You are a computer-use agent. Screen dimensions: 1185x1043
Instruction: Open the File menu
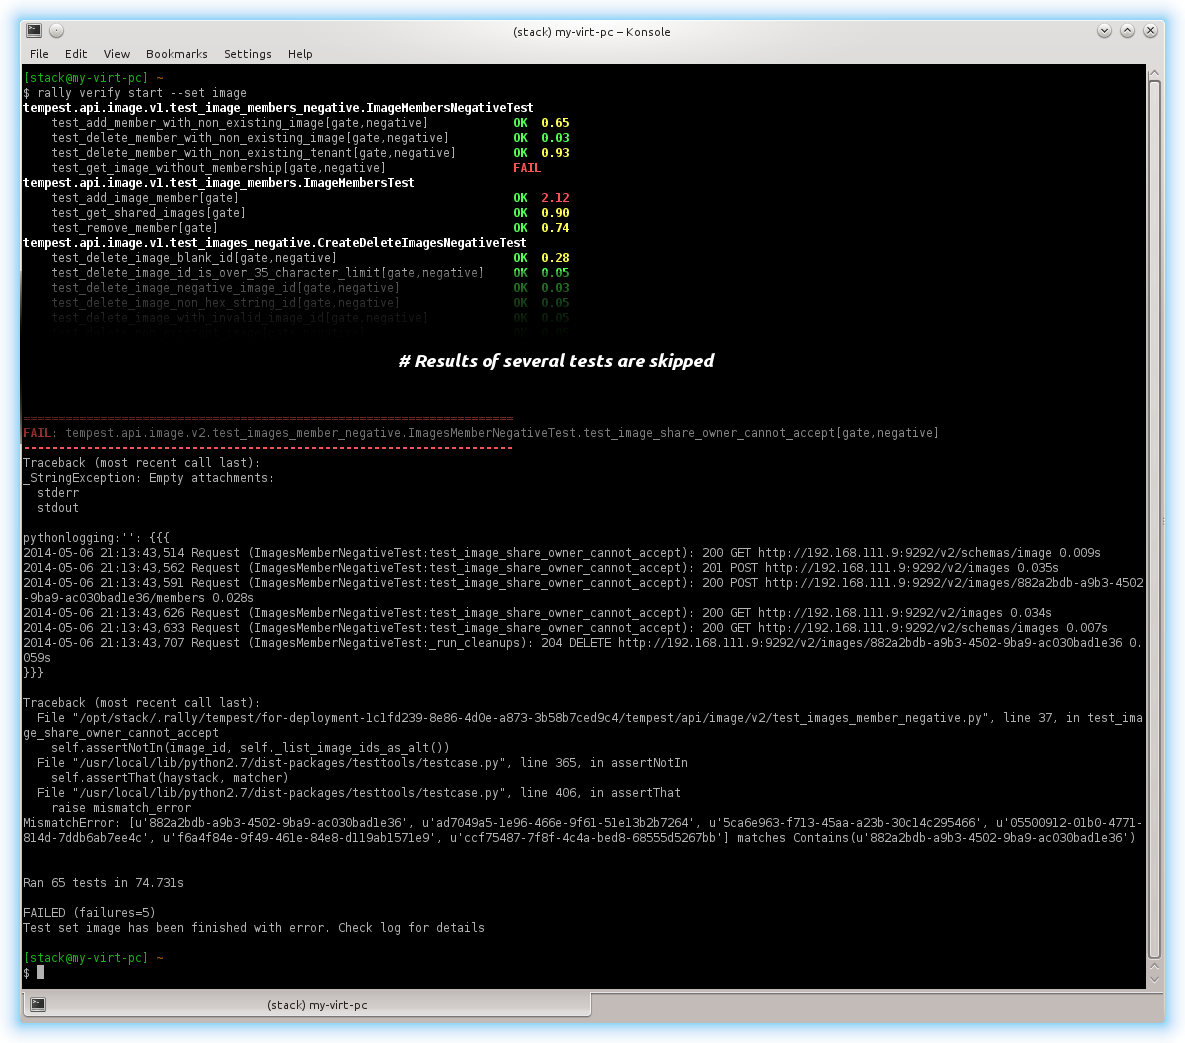tap(39, 54)
